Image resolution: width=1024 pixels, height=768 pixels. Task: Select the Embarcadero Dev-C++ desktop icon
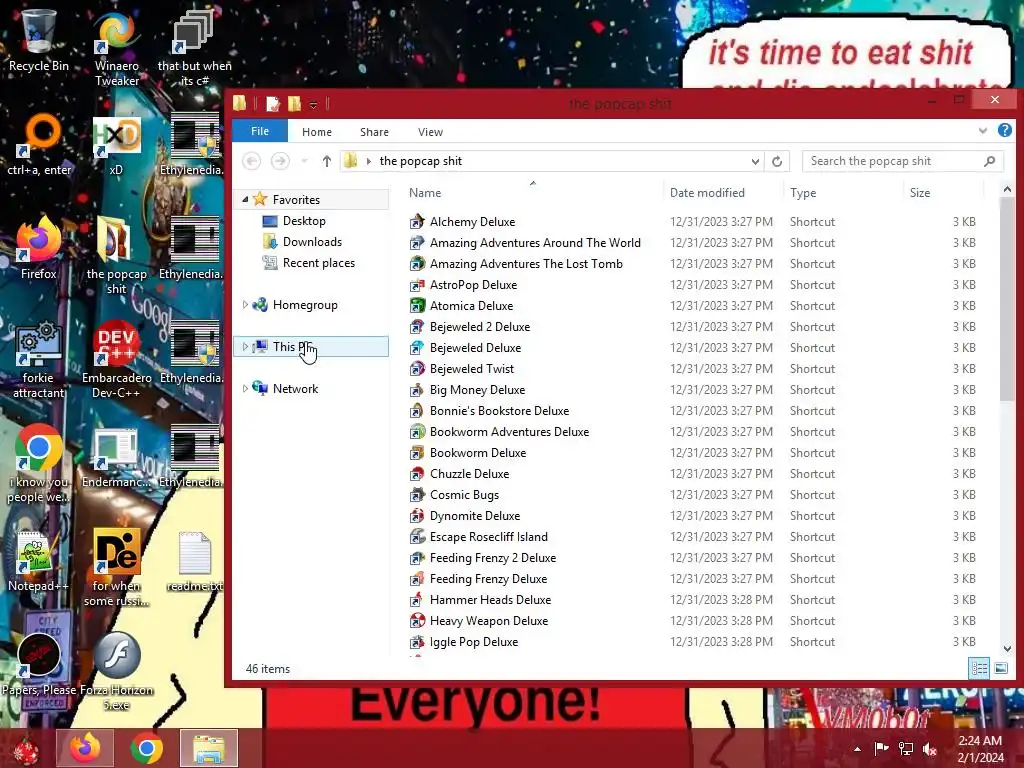pos(117,360)
